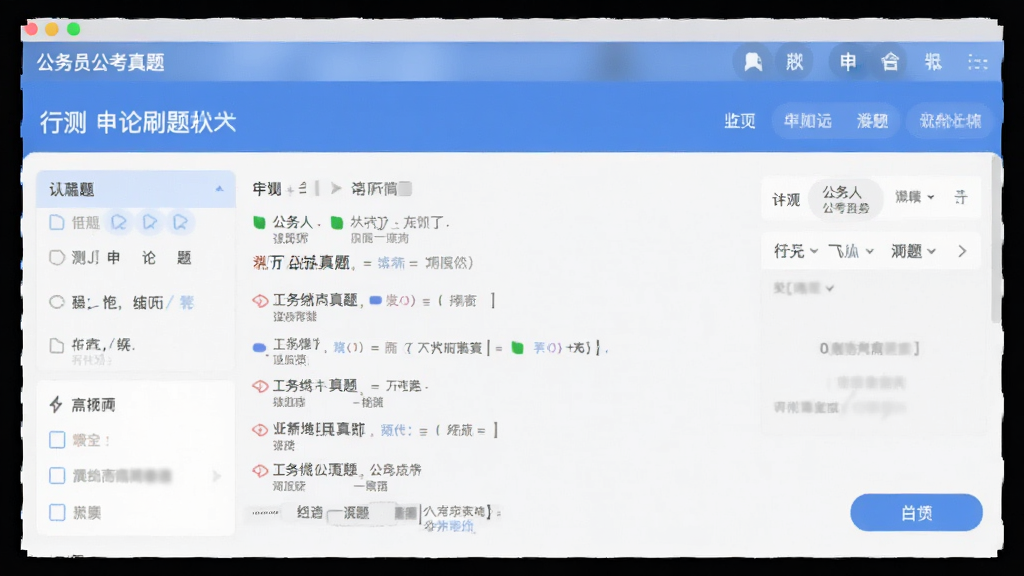The width and height of the screenshot is (1024, 576).
Task: Collapse the top sidebar panel with the blue arrow
Action: (x=219, y=189)
